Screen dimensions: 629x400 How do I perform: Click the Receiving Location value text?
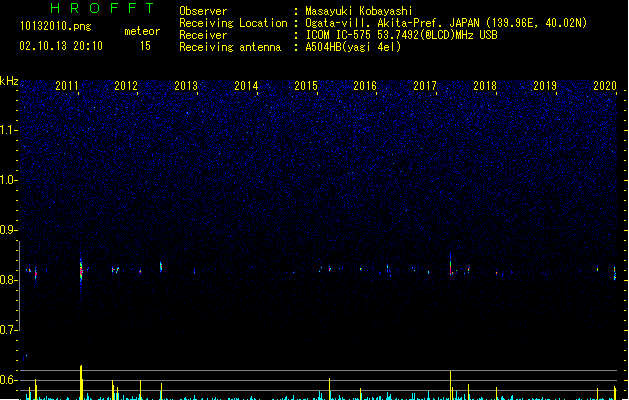click(x=446, y=23)
